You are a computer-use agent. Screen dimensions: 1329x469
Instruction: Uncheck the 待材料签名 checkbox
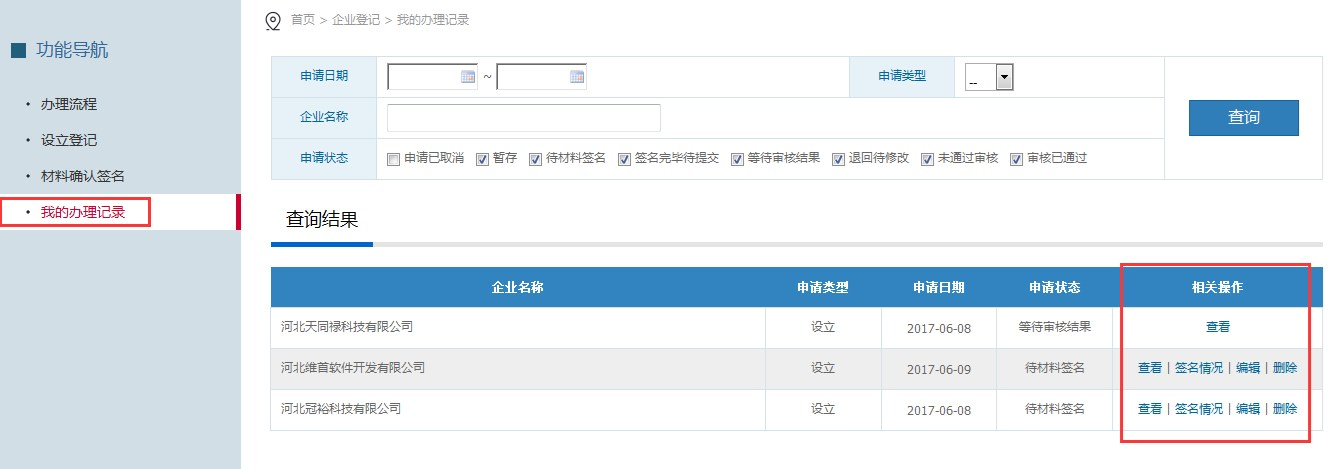[x=535, y=159]
